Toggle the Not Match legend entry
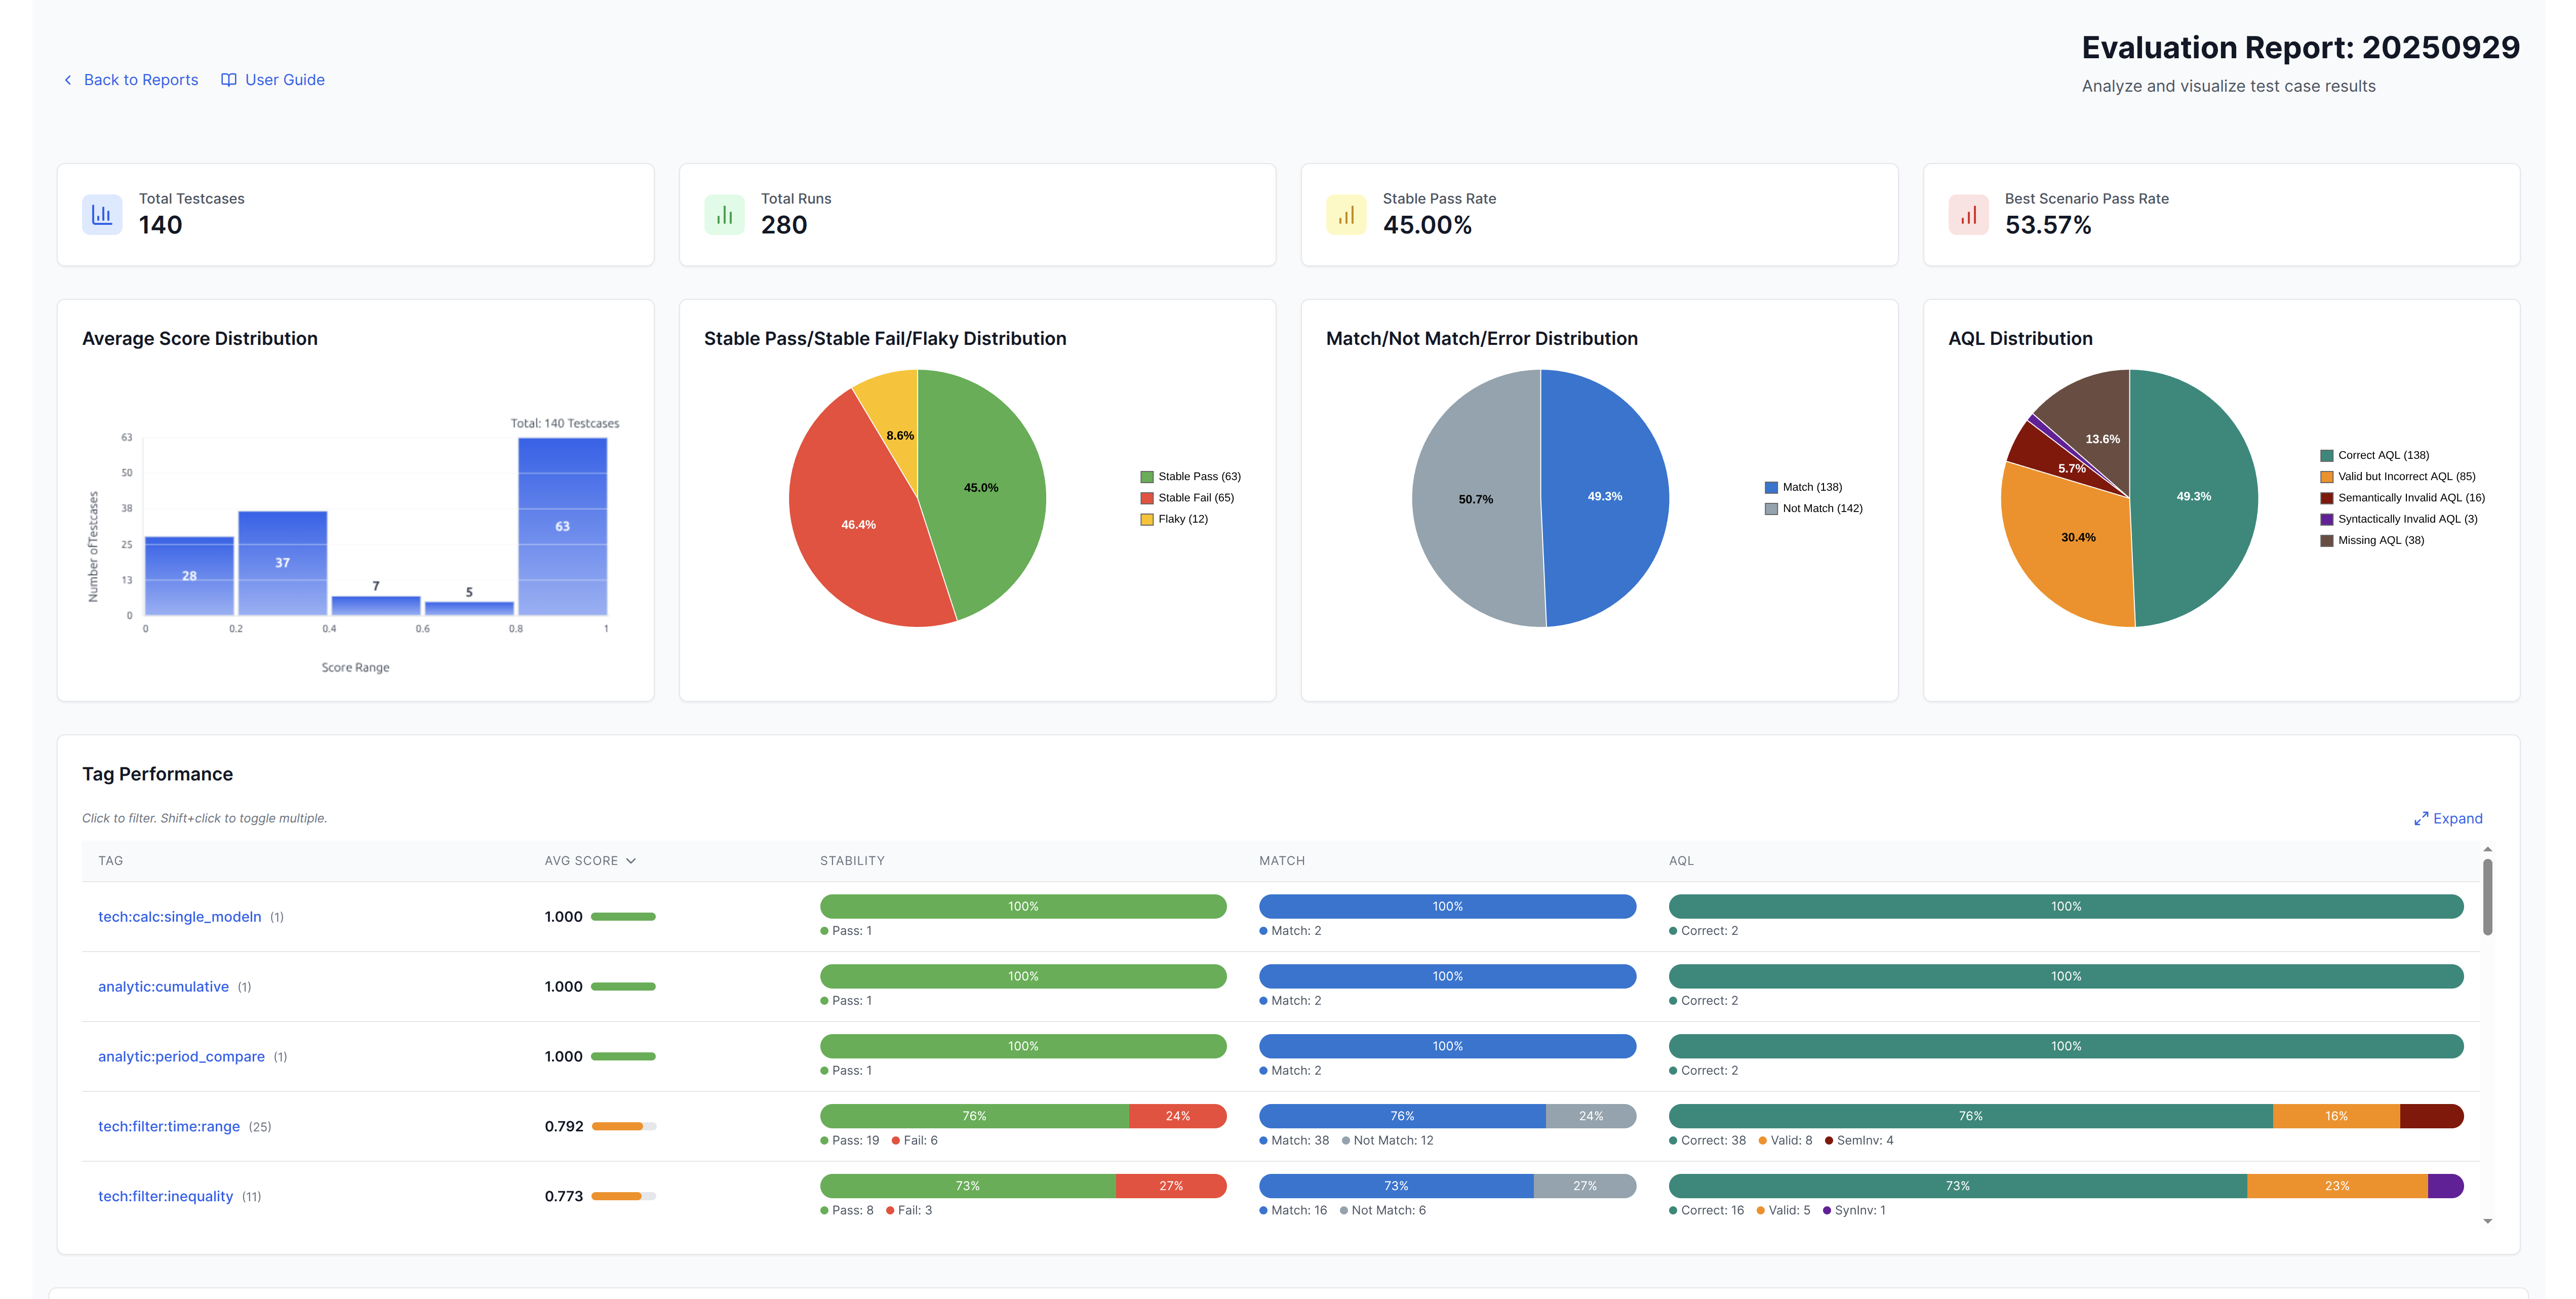2576x1299 pixels. pos(1821,509)
